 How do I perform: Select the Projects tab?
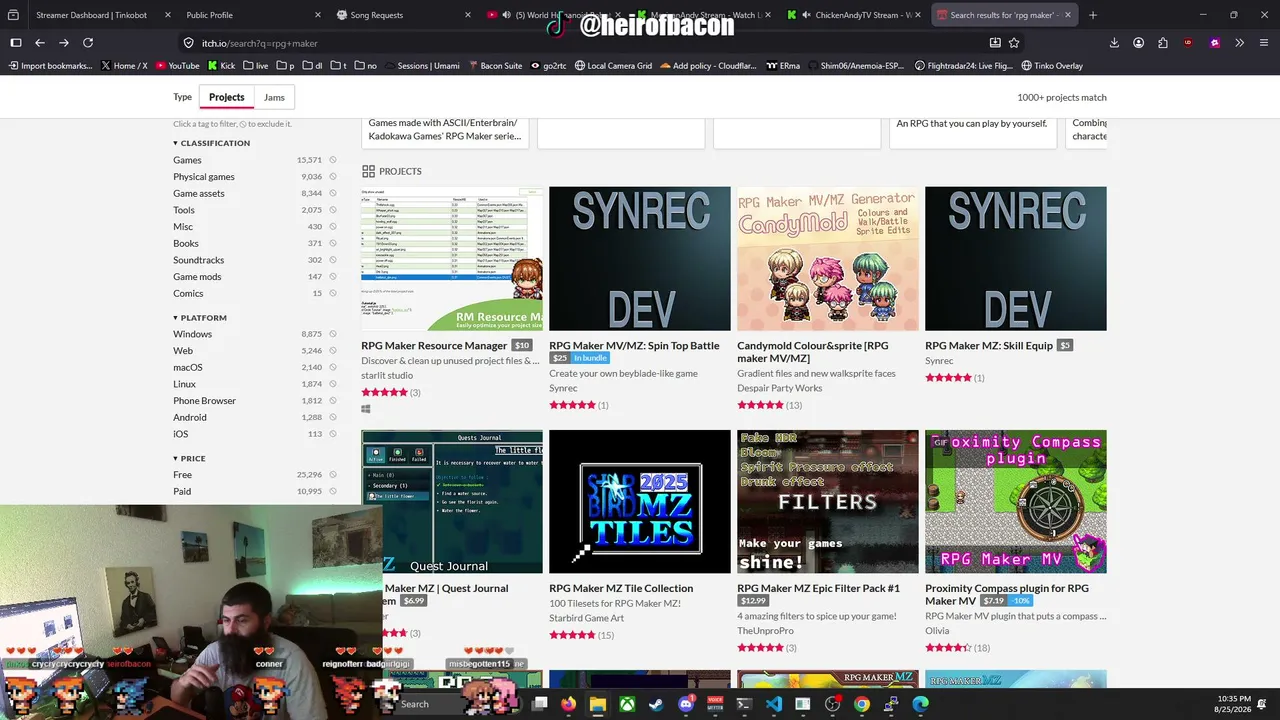click(227, 97)
